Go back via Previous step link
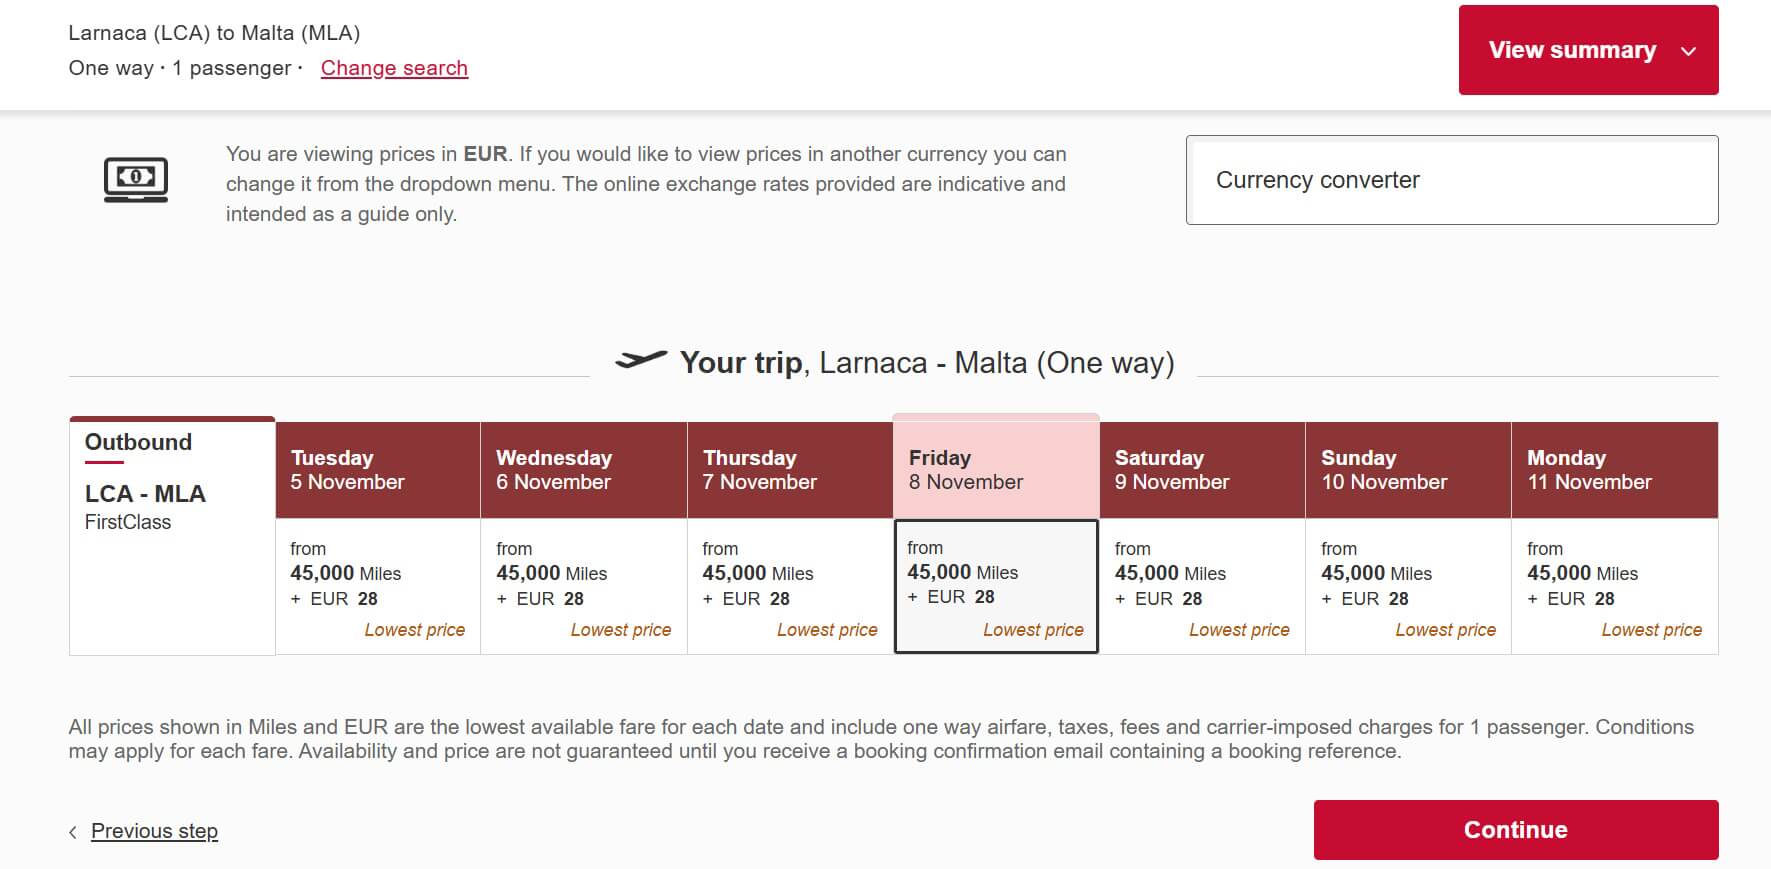This screenshot has height=869, width=1771. [154, 831]
